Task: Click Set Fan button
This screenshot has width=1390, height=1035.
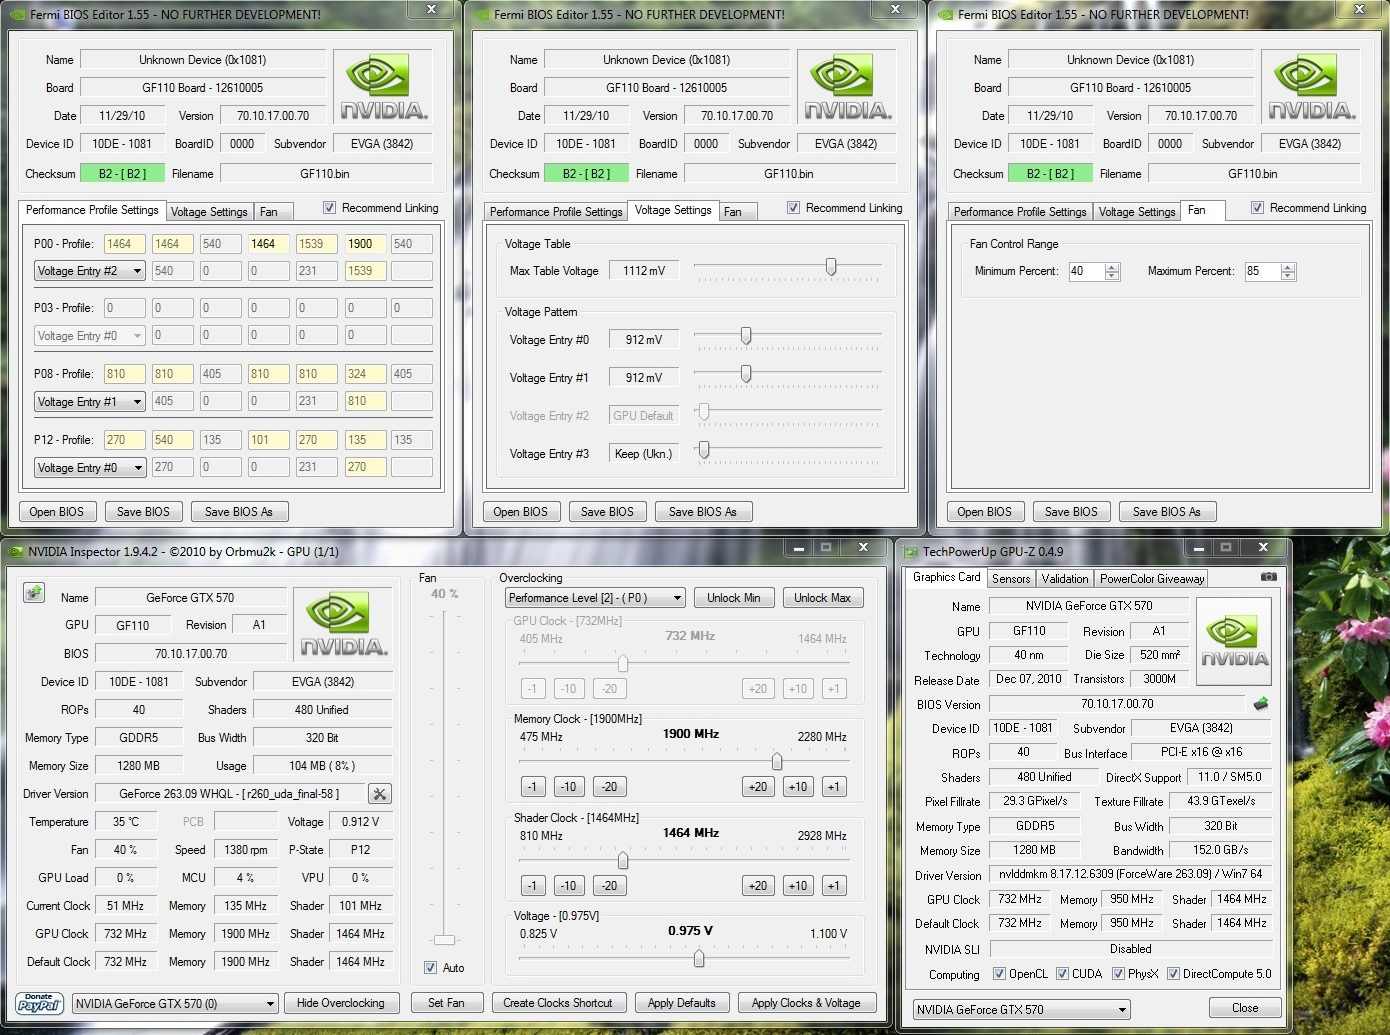Action: tap(446, 1003)
